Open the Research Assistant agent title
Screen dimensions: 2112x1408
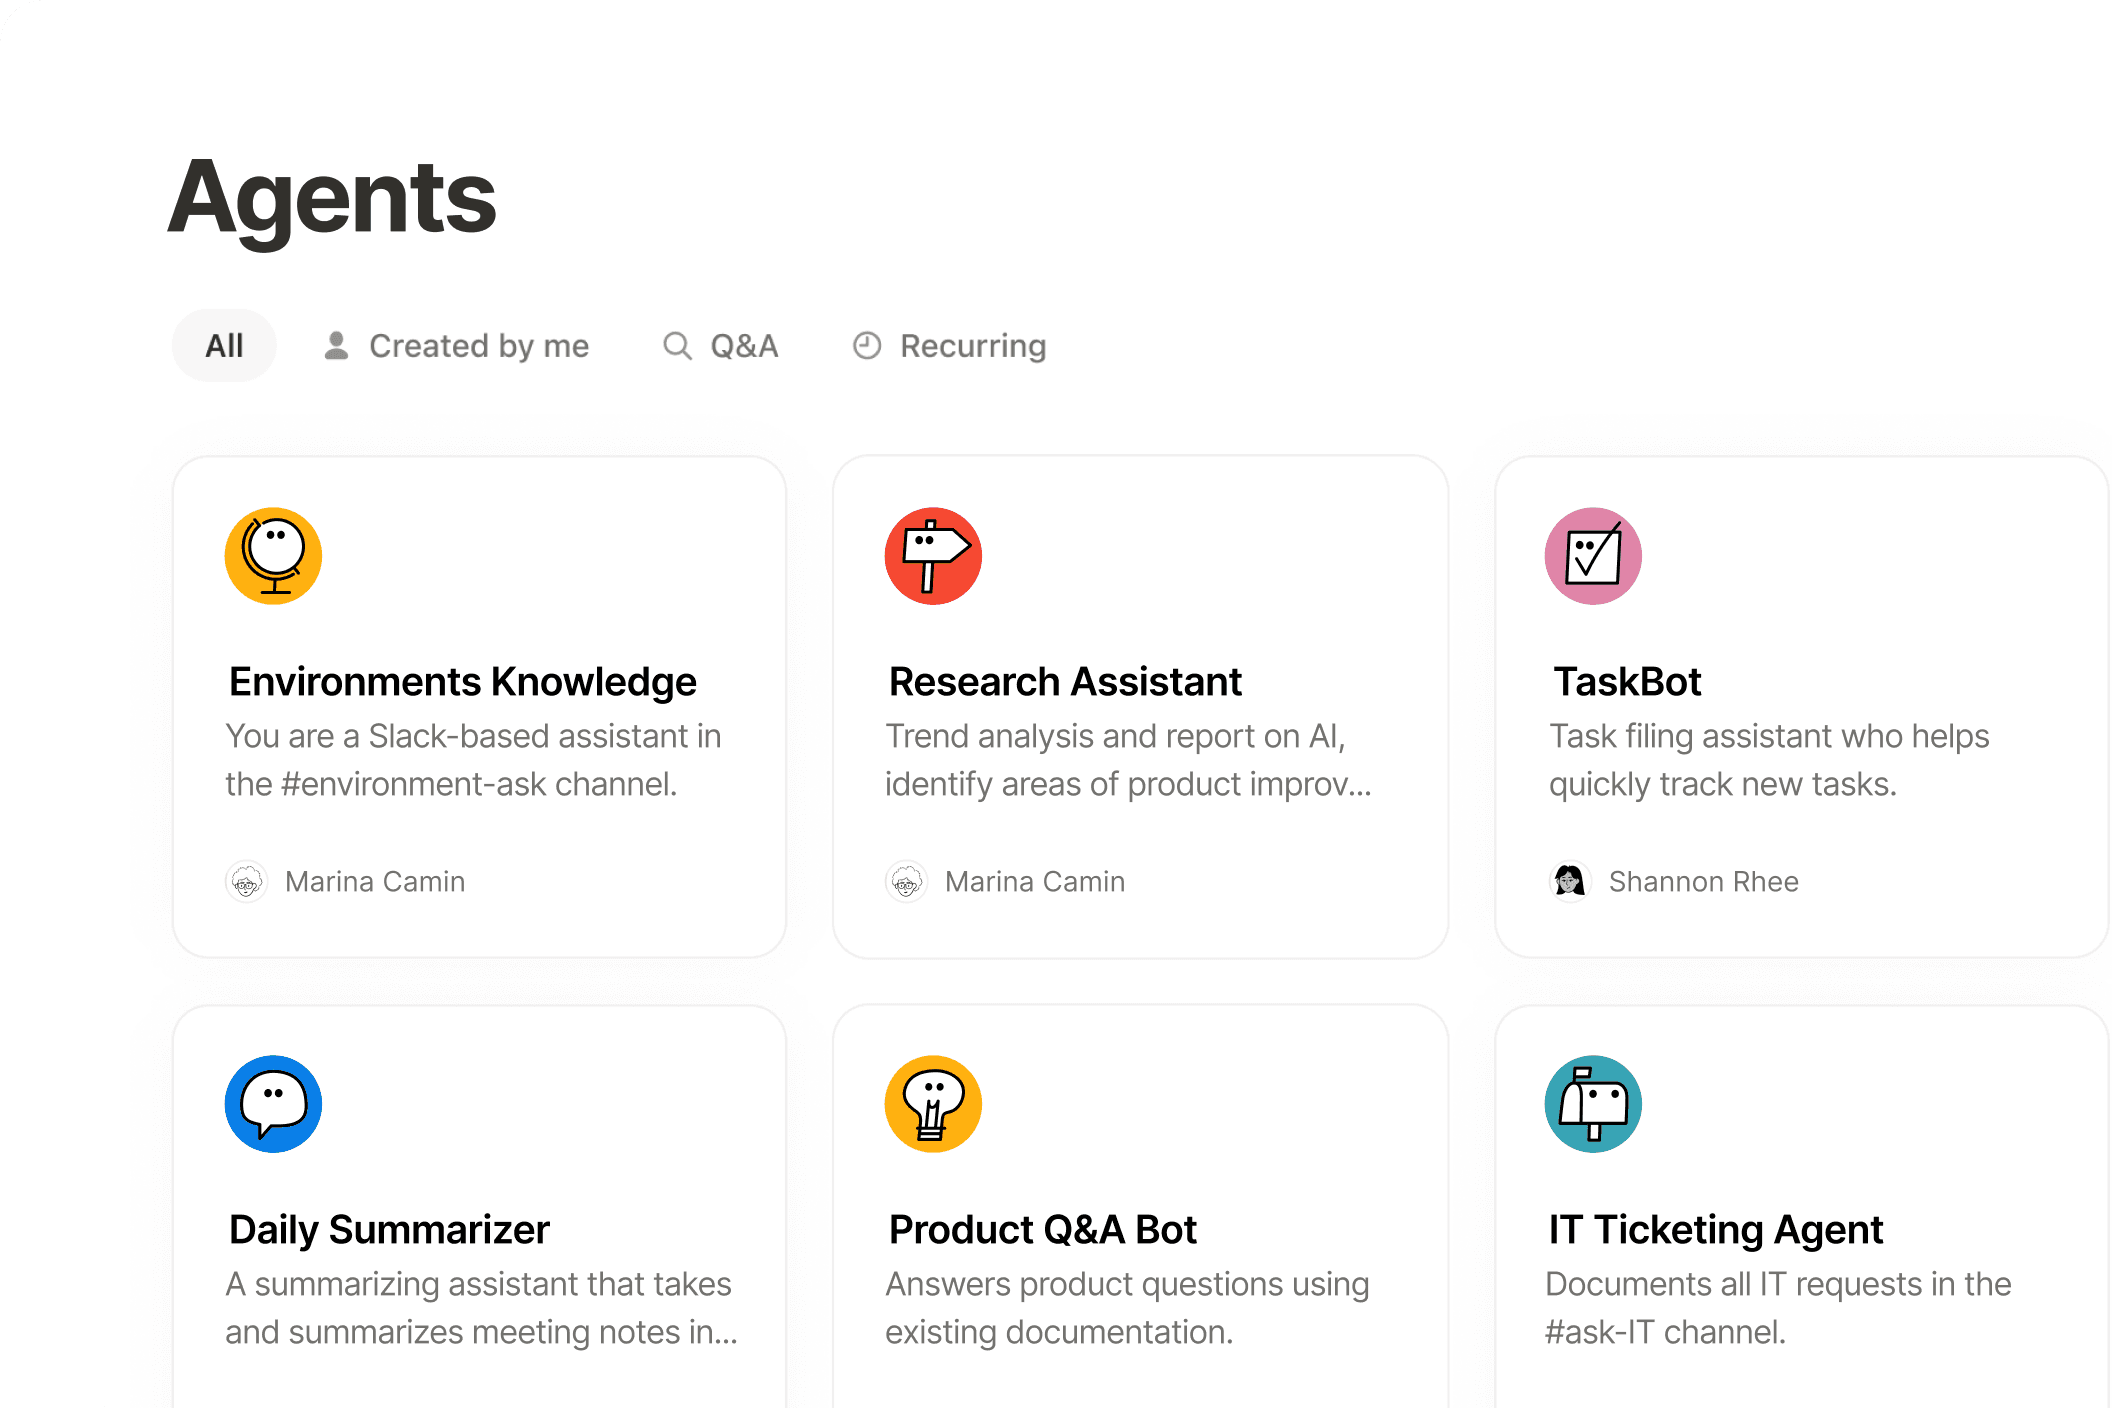click(1065, 682)
